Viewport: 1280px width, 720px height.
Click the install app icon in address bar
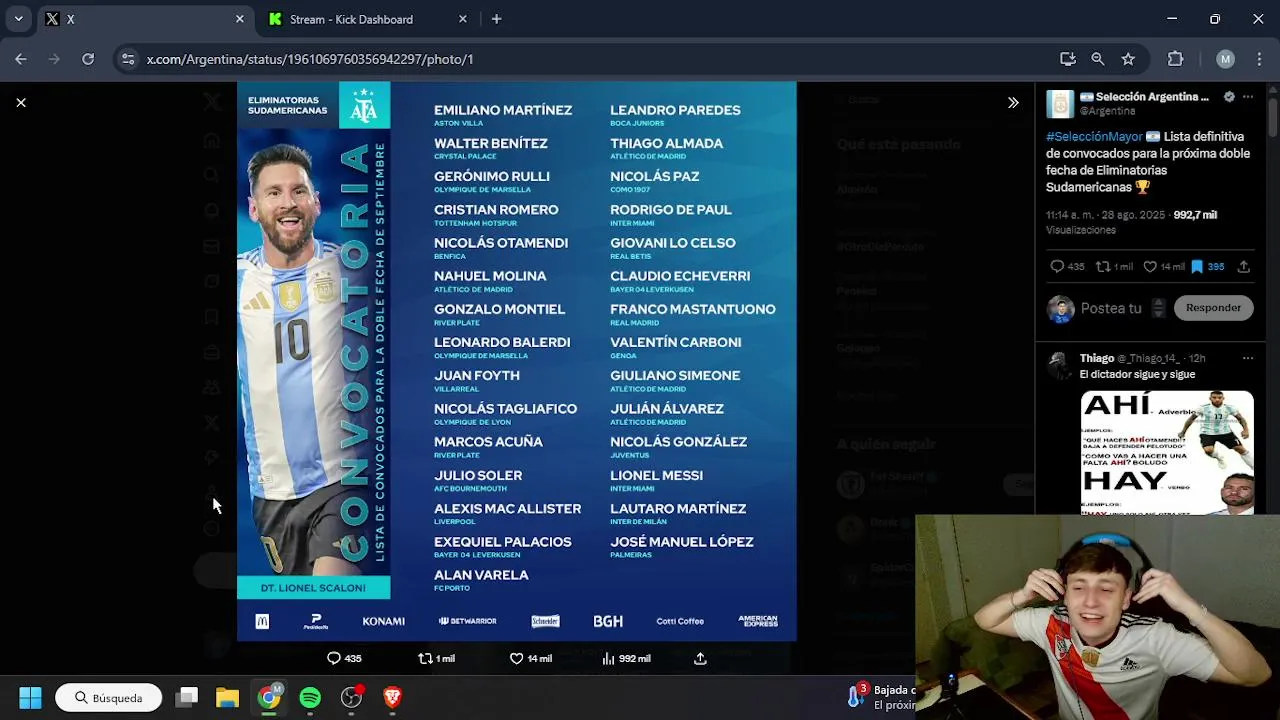(1068, 59)
